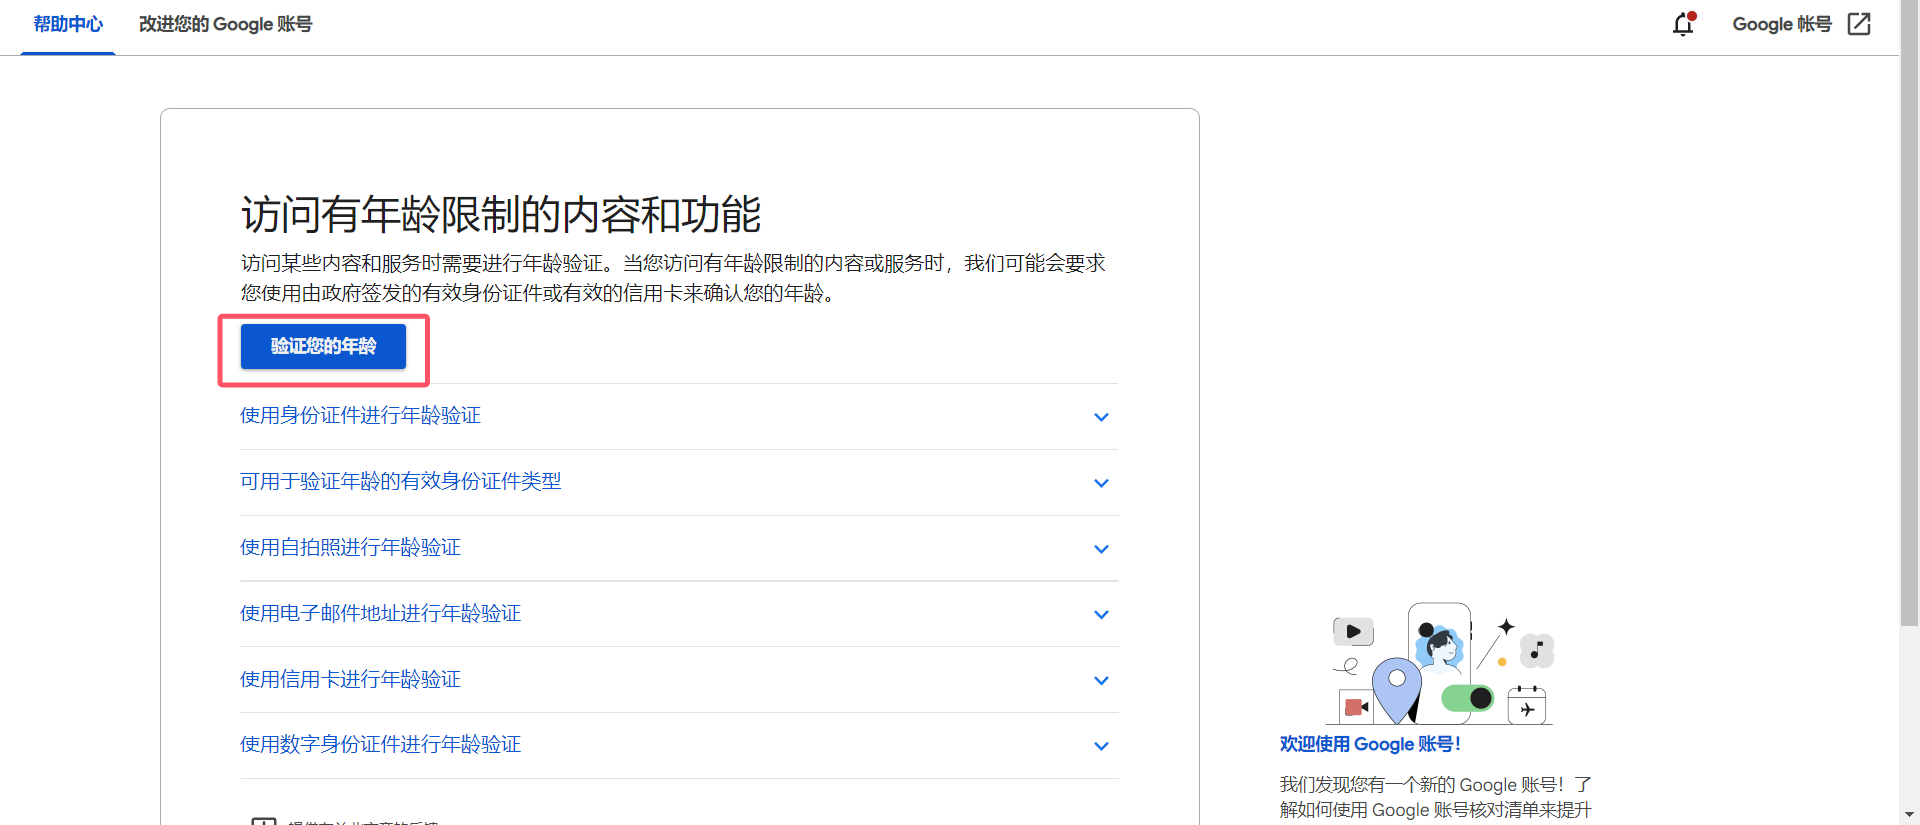Screen dimensions: 1920x825
Task: Click the play video icon in the illustration
Action: tap(1353, 631)
